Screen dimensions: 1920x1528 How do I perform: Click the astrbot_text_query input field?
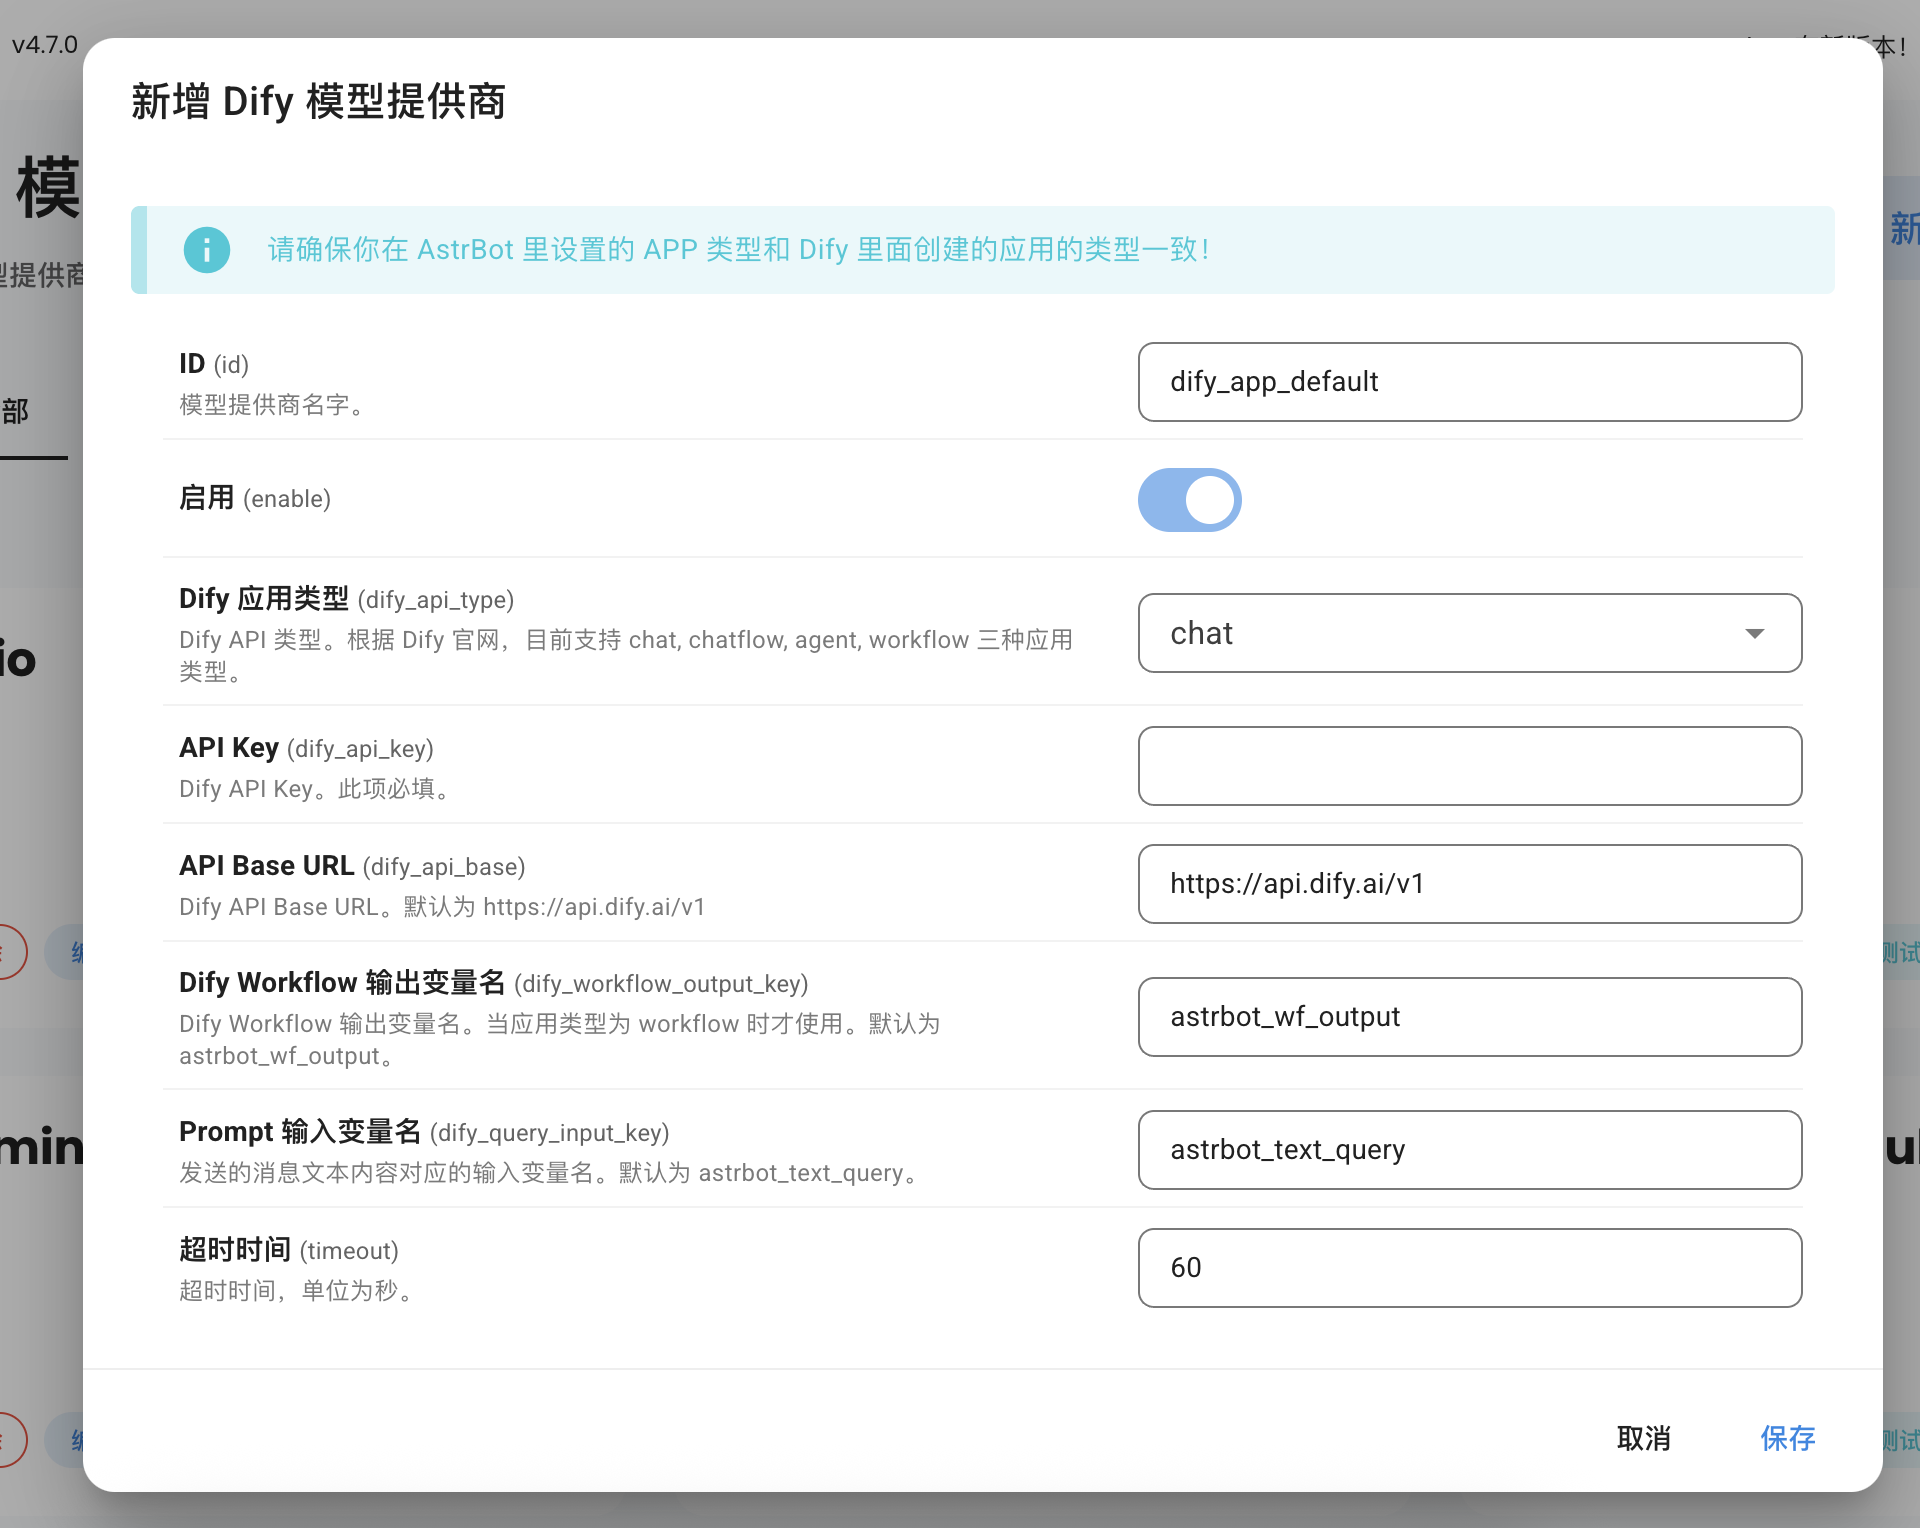(x=1469, y=1150)
